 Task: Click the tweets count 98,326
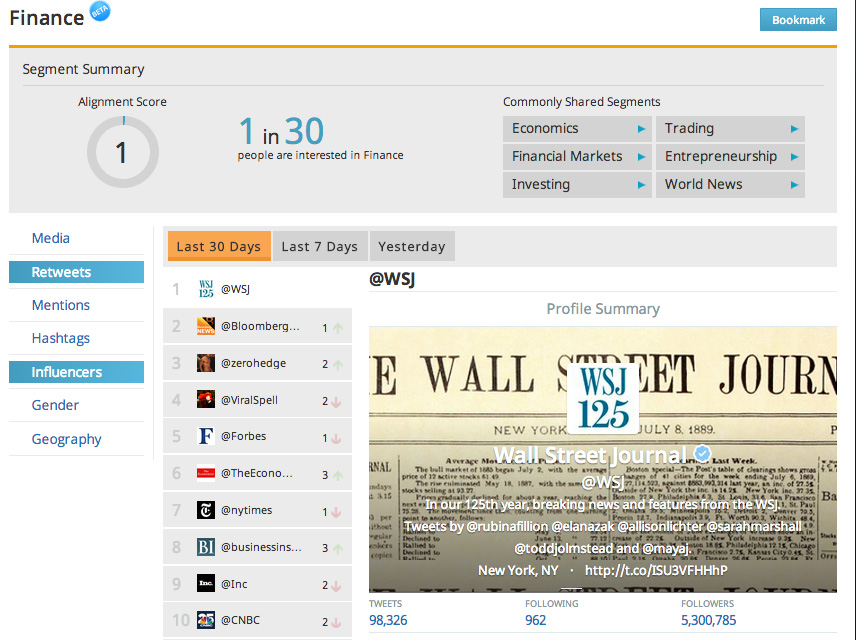point(388,620)
